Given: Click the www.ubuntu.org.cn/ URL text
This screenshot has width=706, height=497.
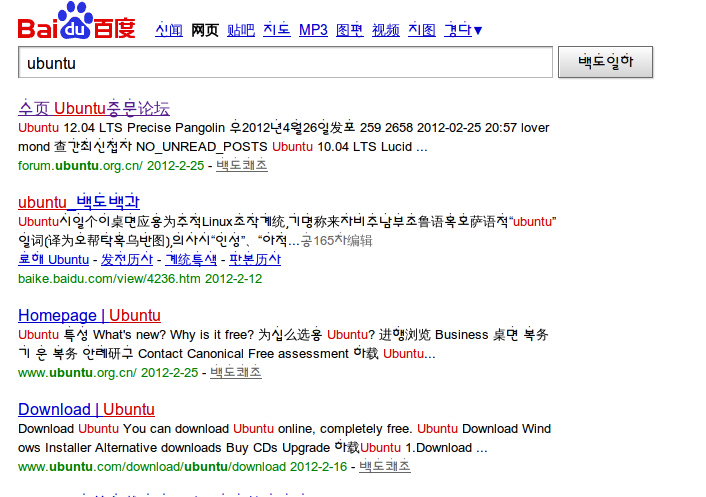Looking at the screenshot, I should (77, 373).
